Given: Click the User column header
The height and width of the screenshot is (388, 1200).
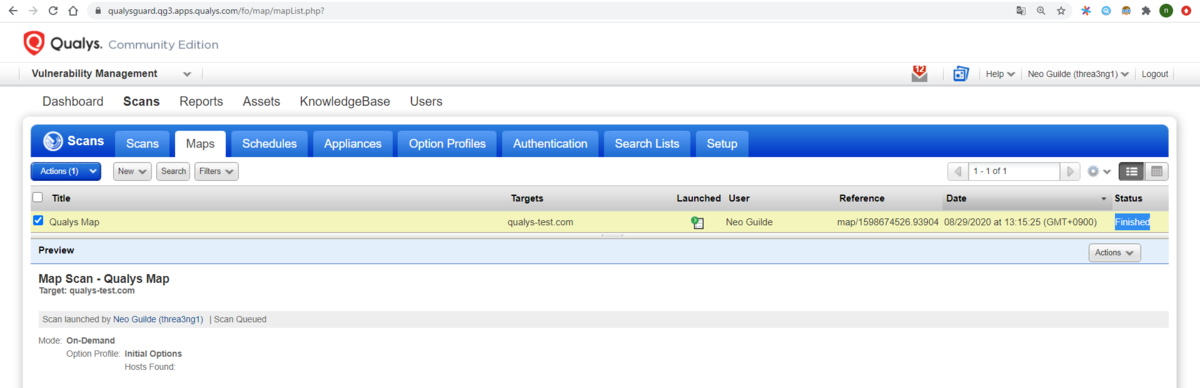Looking at the screenshot, I should point(739,198).
